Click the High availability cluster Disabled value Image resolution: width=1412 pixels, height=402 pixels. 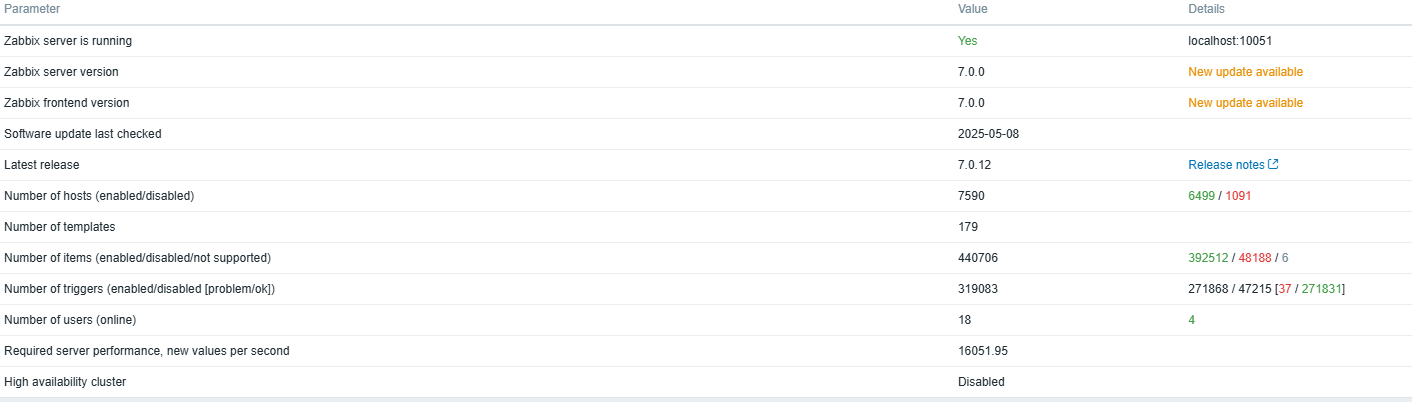tap(981, 382)
